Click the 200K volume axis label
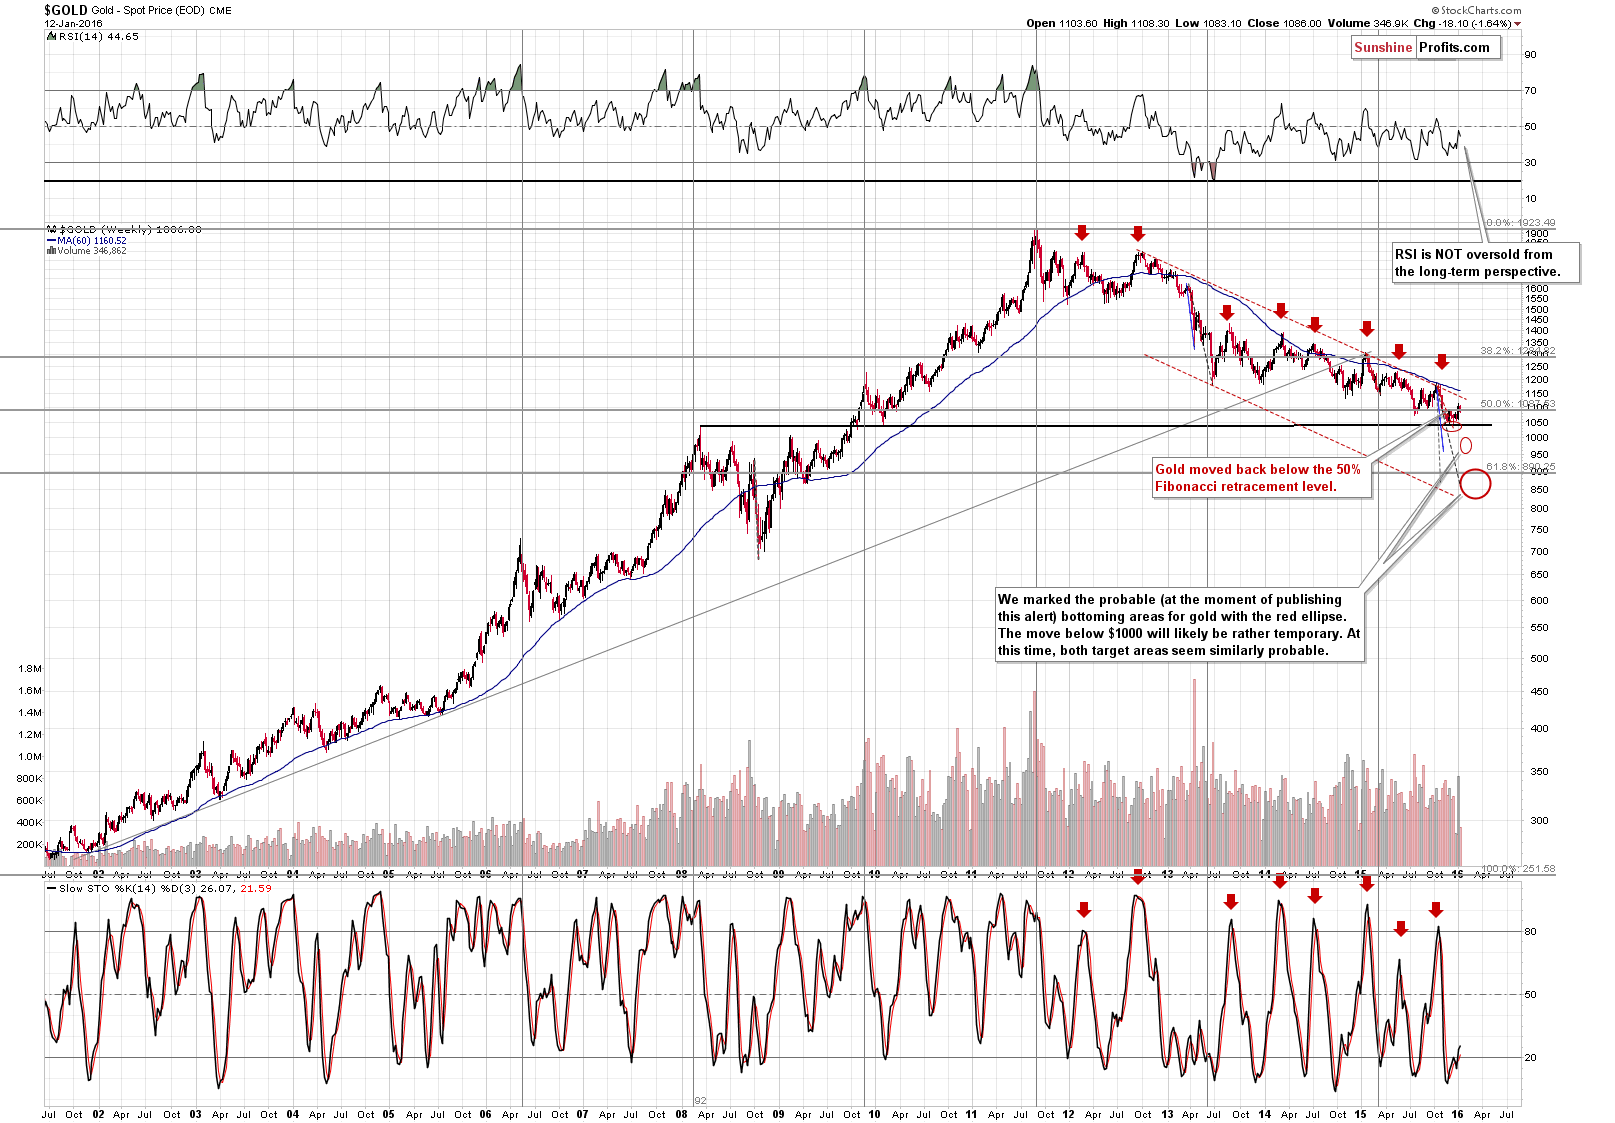 [x=31, y=844]
